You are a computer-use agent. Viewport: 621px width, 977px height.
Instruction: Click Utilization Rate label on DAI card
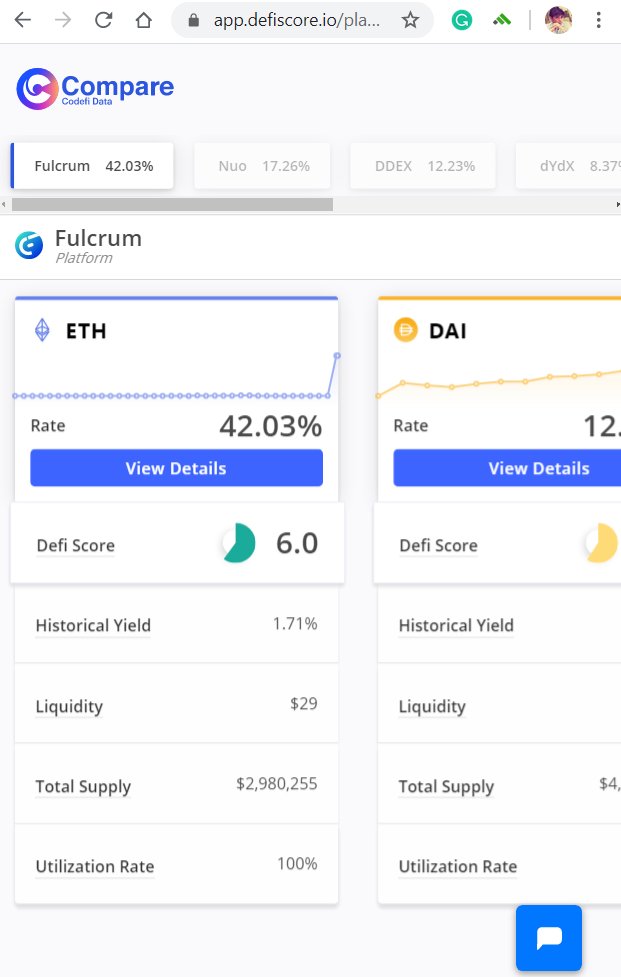(458, 866)
